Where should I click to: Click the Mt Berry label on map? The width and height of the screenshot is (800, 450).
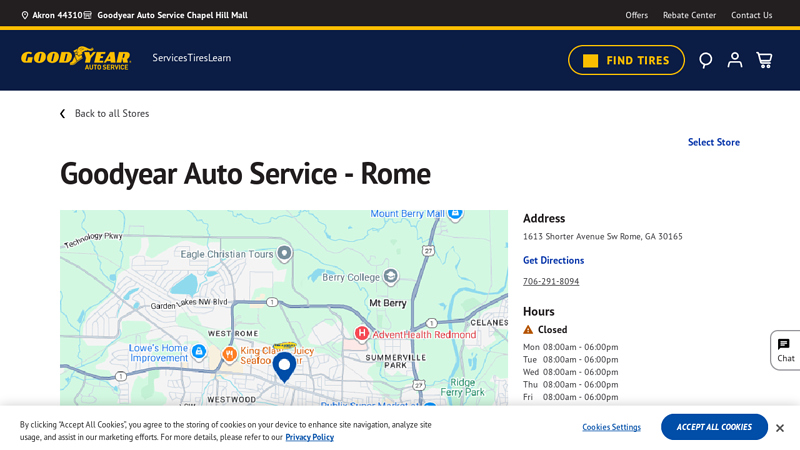tap(388, 303)
